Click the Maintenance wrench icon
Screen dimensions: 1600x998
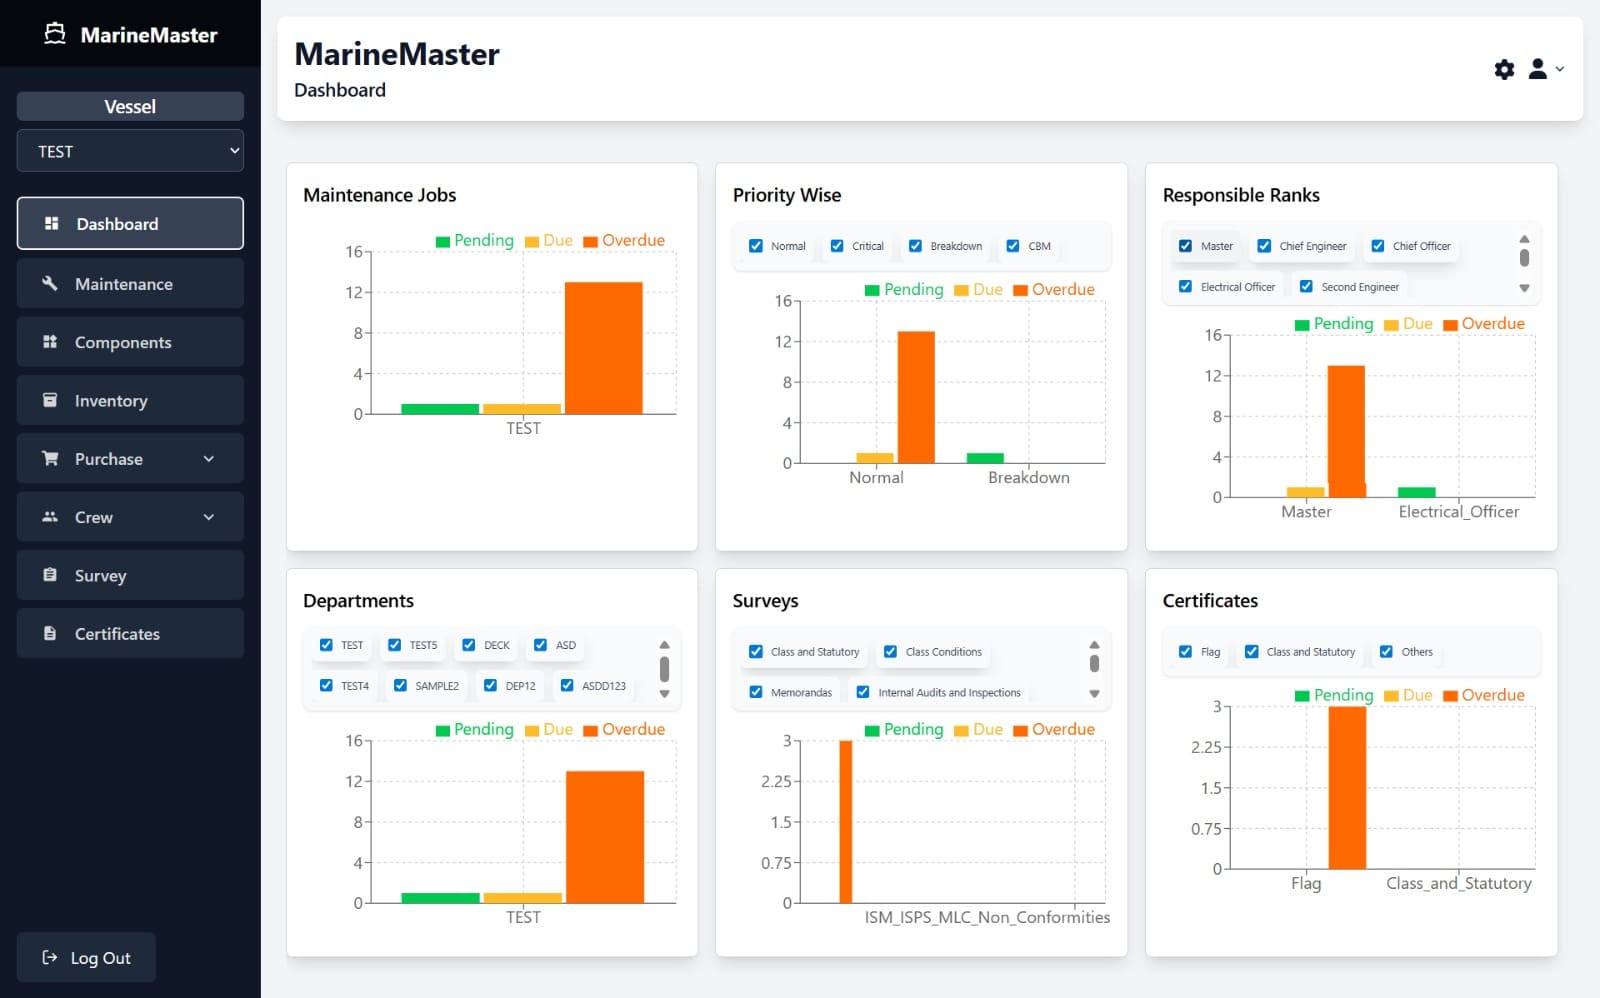(49, 284)
